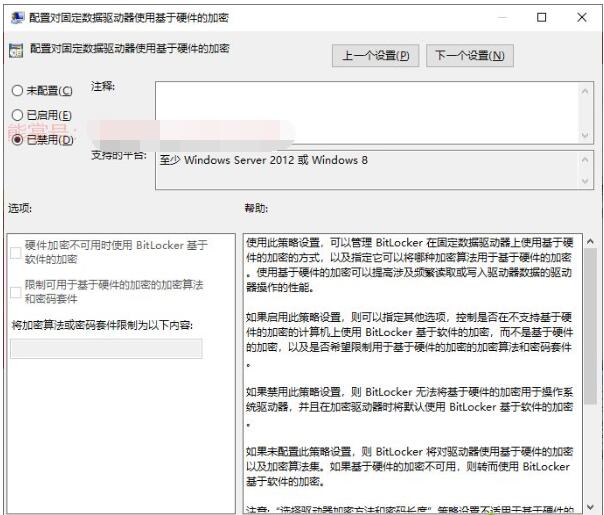Screen dimensions: 604x515
Task: Click help panel scrollbar down arrow
Action: [590, 507]
